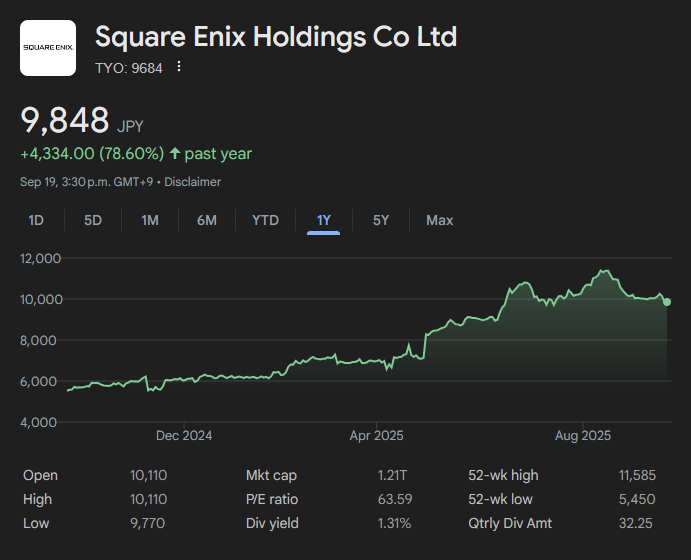
Task: Click the 4,000 y-axis label
Action: (x=39, y=423)
